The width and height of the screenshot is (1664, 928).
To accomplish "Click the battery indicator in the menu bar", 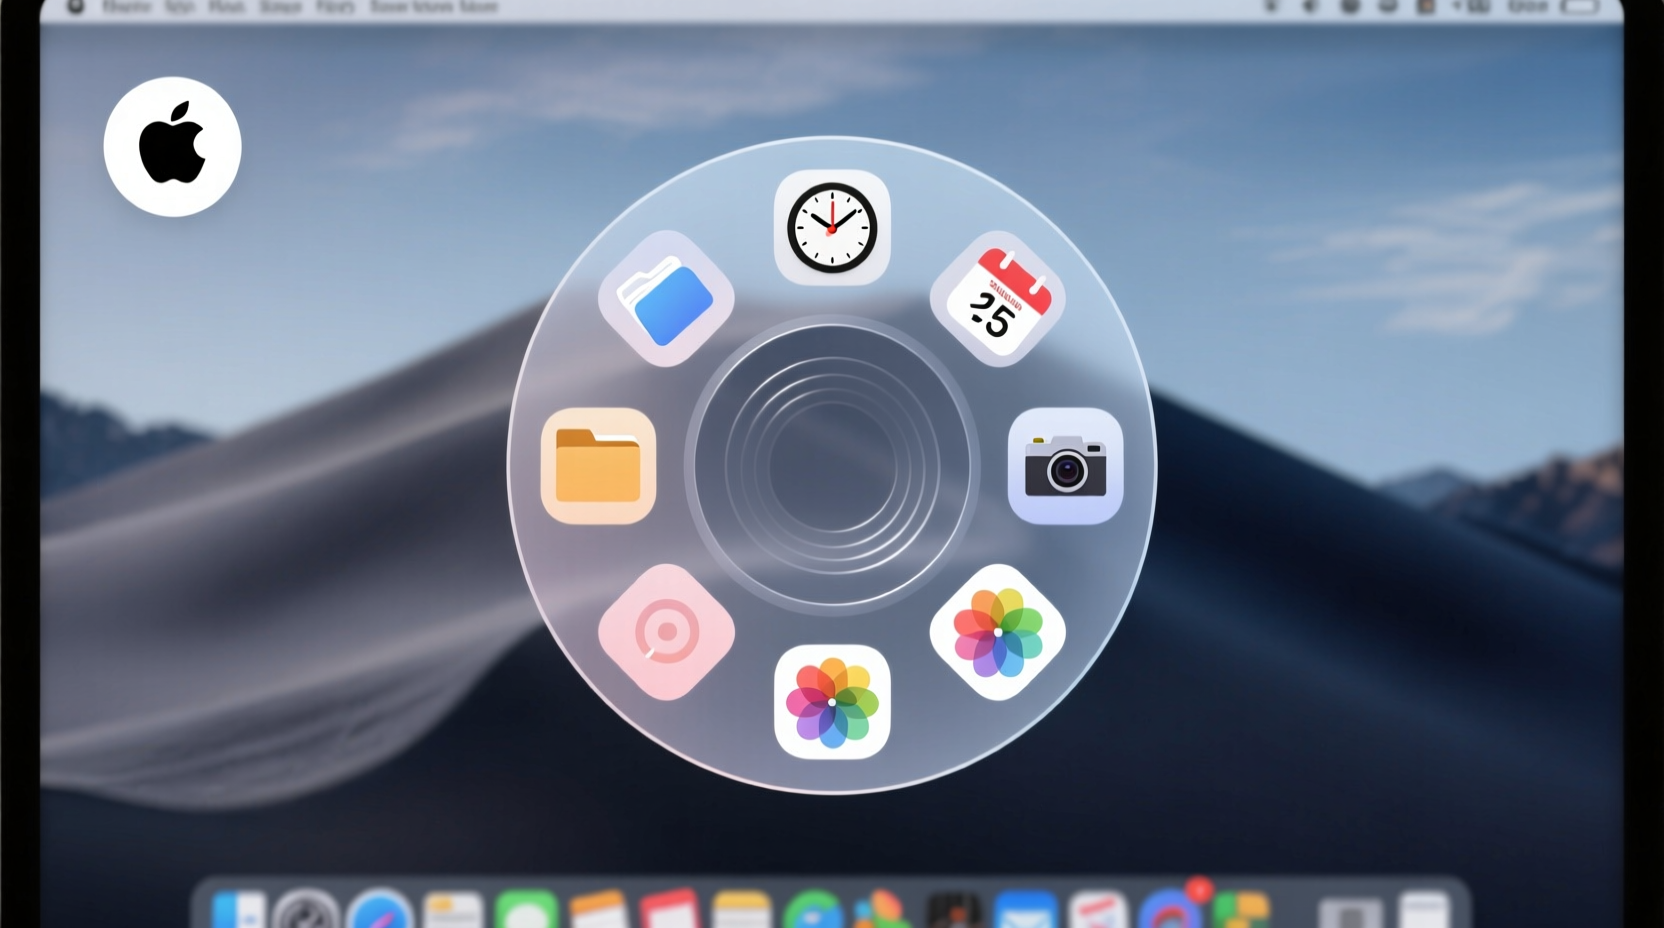I will tap(1580, 7).
